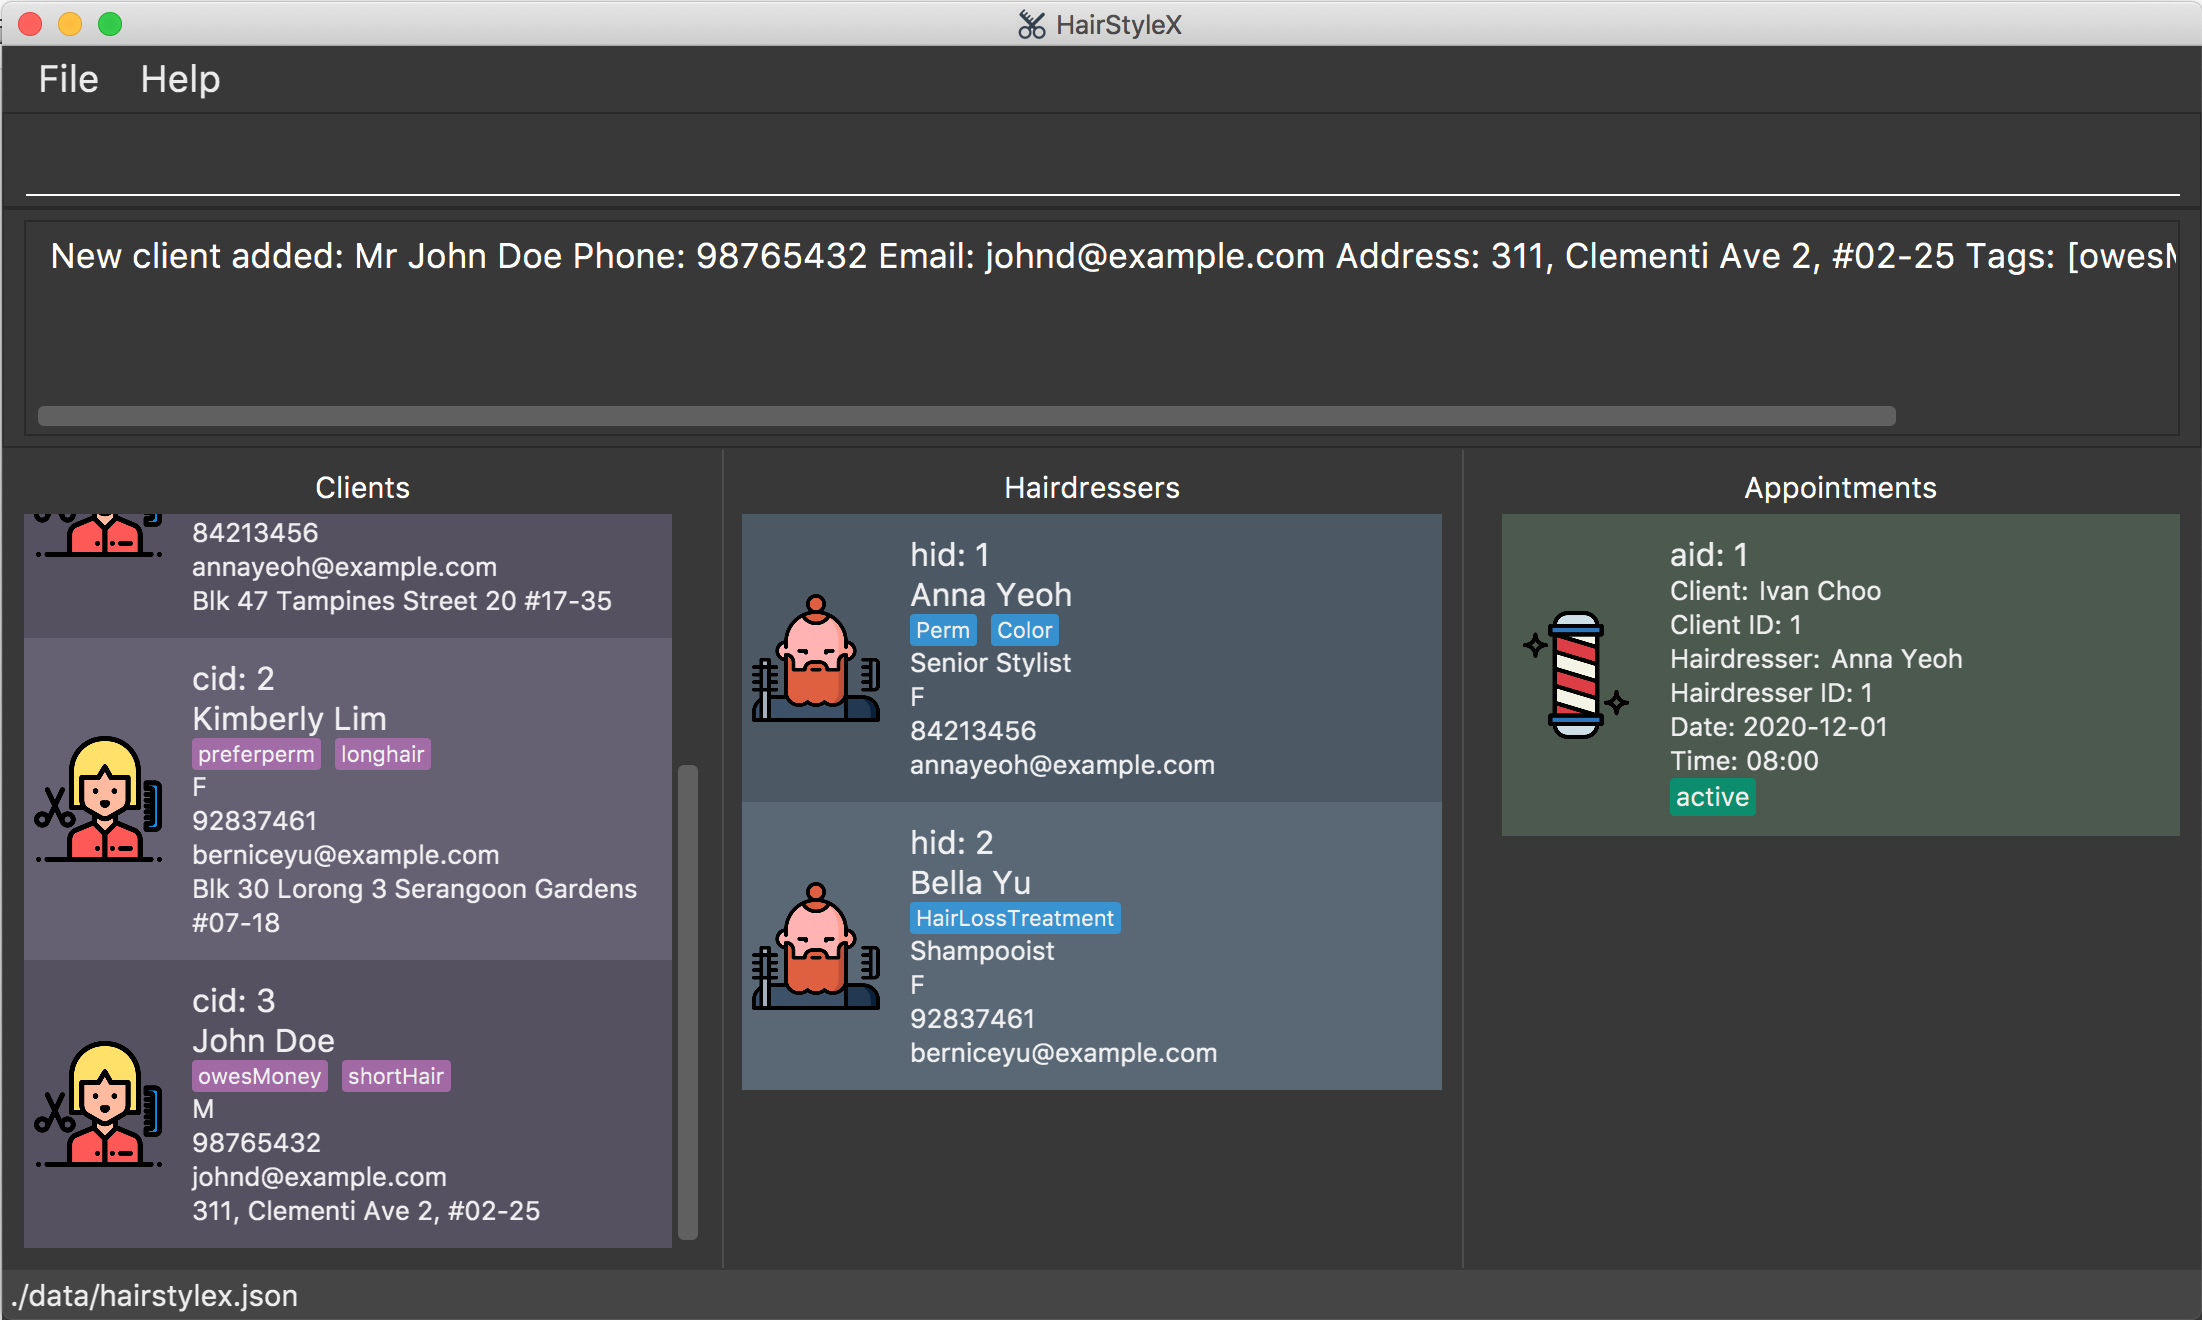Click the Appointments panel header
2202x1320 pixels.
[x=1840, y=487]
